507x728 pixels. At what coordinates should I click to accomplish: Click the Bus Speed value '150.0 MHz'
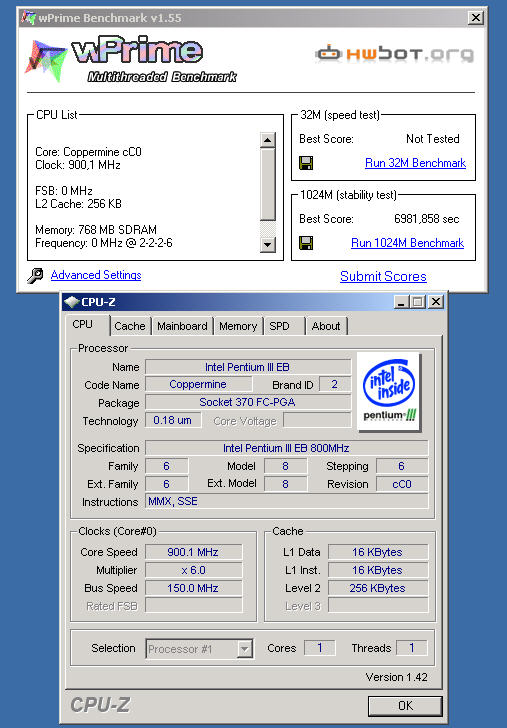(x=193, y=588)
